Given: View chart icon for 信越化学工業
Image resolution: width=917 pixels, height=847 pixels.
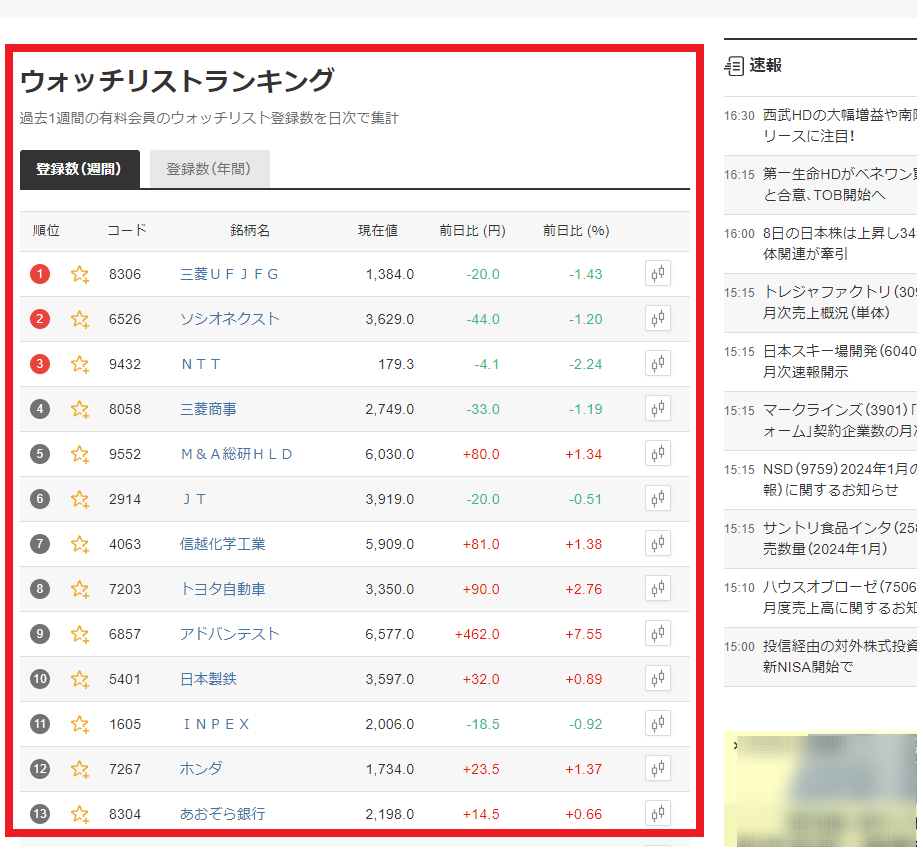Looking at the screenshot, I should point(658,543).
